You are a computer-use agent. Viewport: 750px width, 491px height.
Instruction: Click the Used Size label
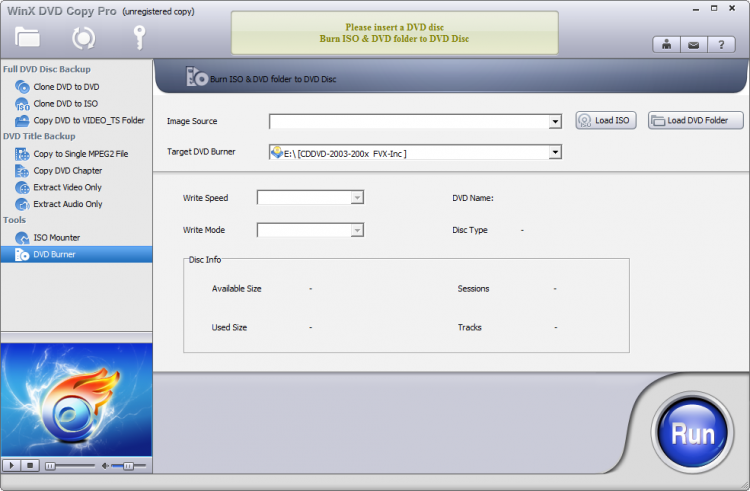[x=230, y=327]
